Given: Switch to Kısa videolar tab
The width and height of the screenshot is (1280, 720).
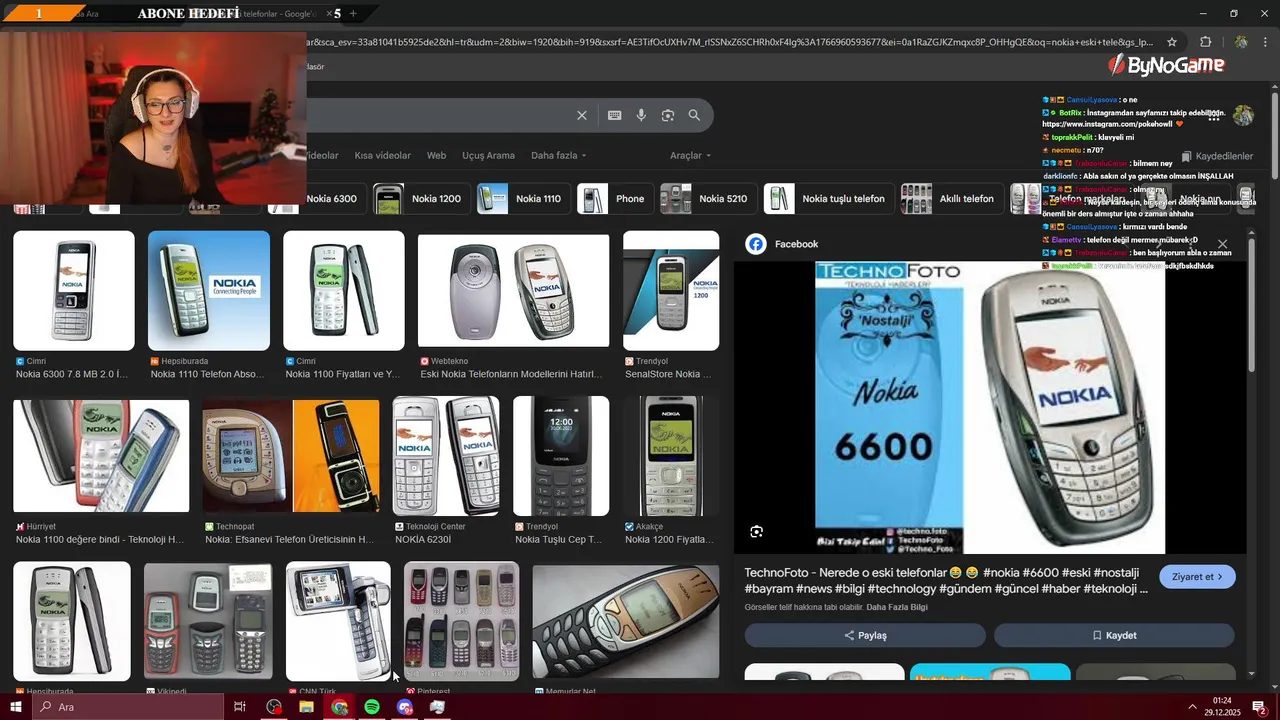Looking at the screenshot, I should 382,155.
